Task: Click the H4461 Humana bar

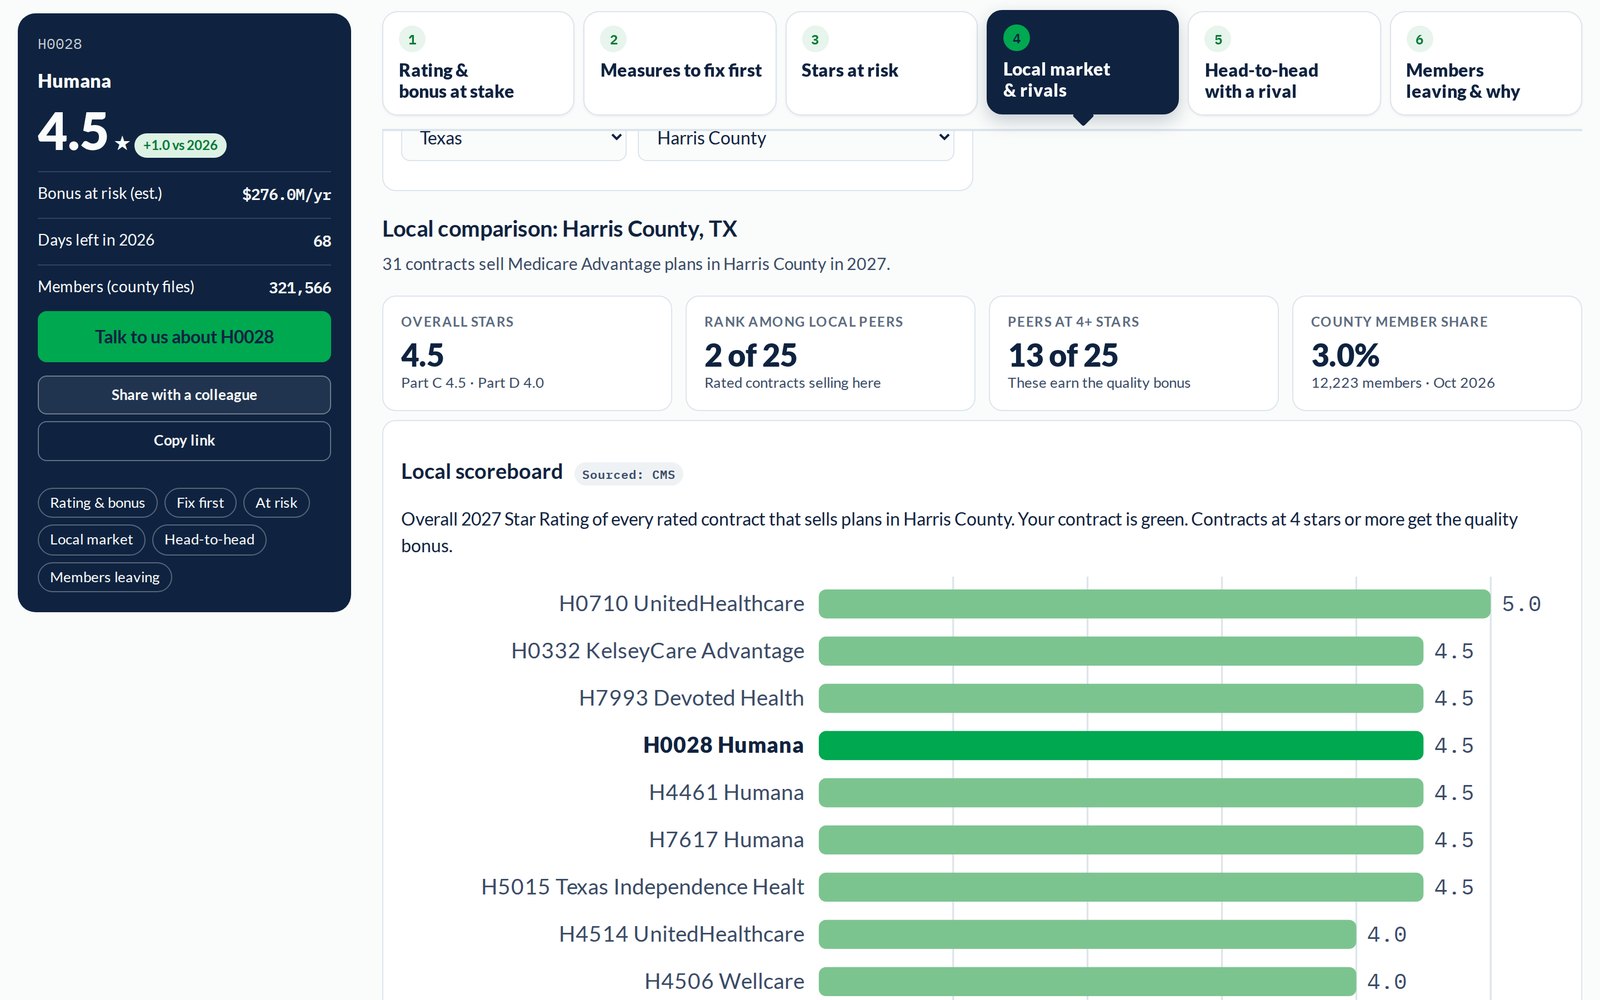Action: click(x=1121, y=792)
